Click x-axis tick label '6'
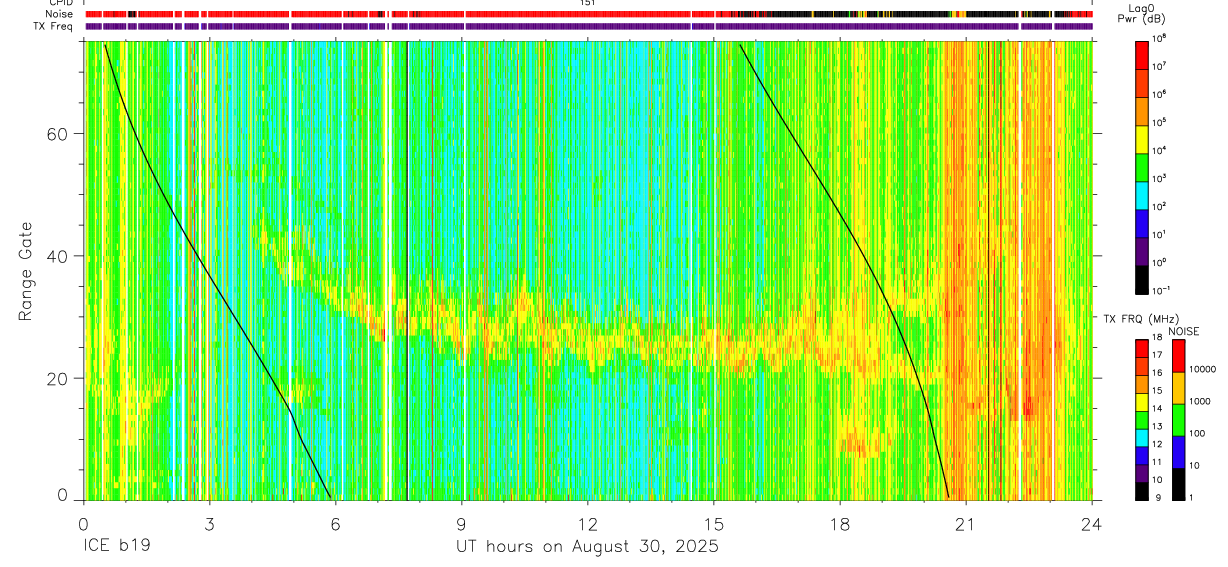1228x567 pixels. point(336,523)
